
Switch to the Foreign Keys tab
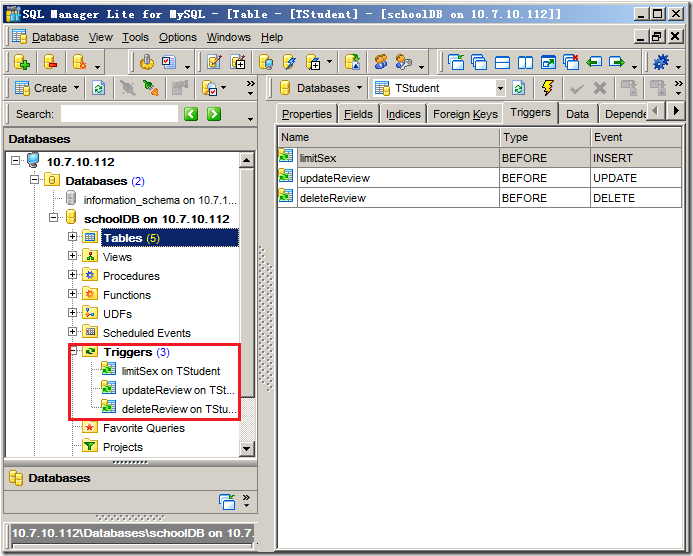coord(465,114)
